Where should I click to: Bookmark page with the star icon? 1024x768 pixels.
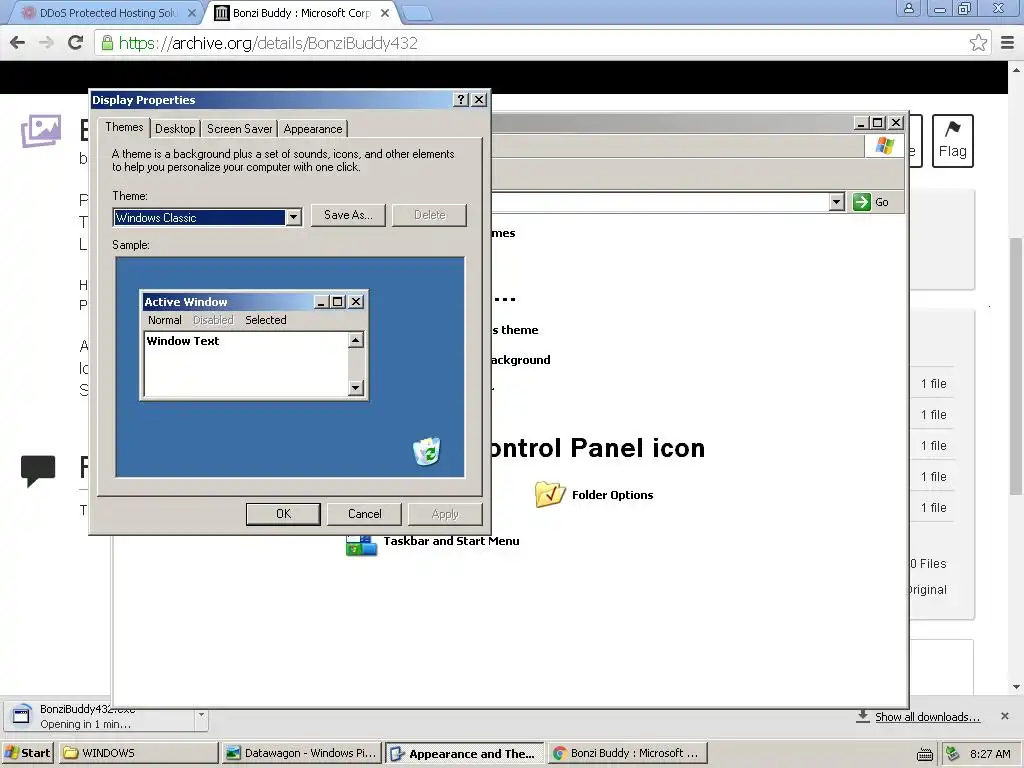978,43
